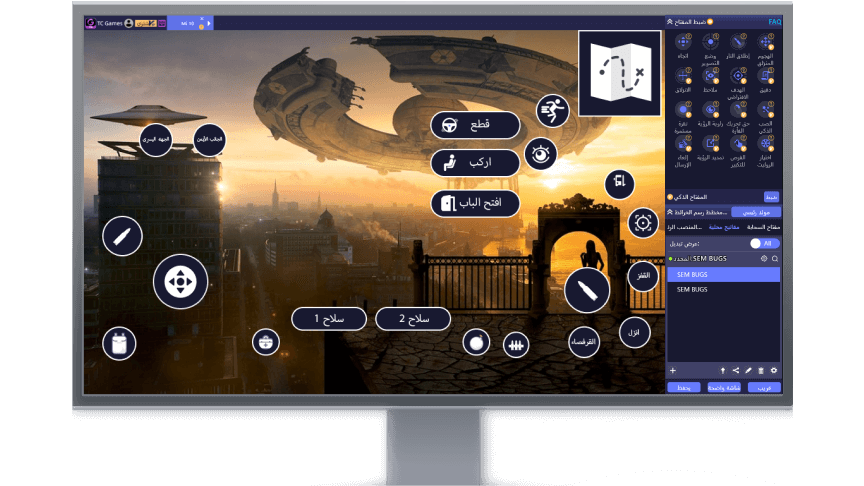Click the شاشة واضحة button
Image resolution: width=864 pixels, height=486 pixels.
(724, 387)
